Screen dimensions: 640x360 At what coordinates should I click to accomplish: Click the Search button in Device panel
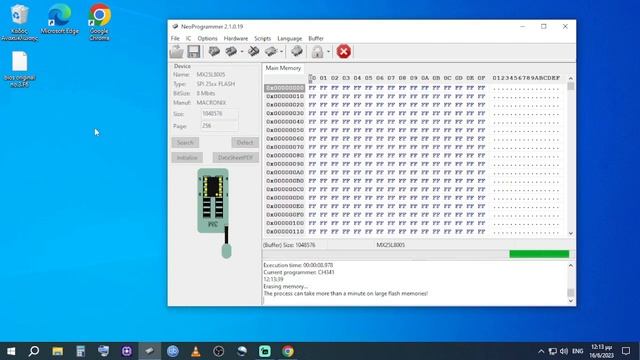tap(185, 142)
